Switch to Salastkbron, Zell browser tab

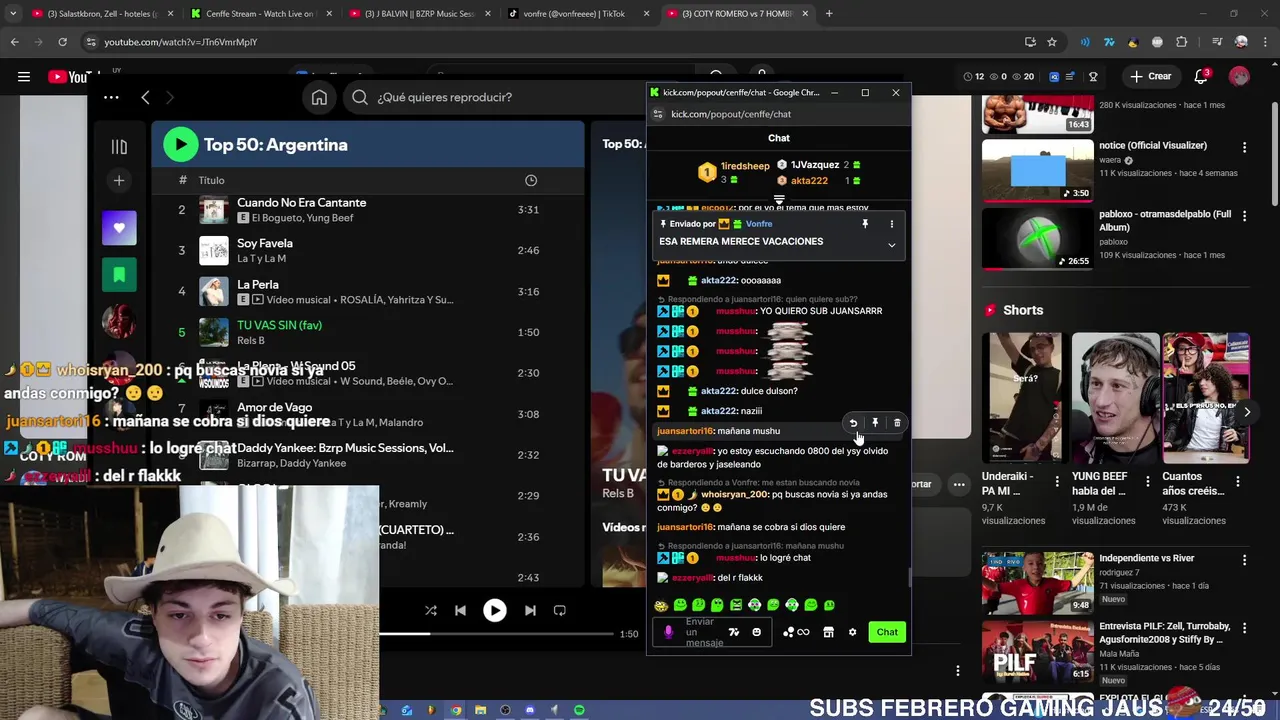(100, 14)
